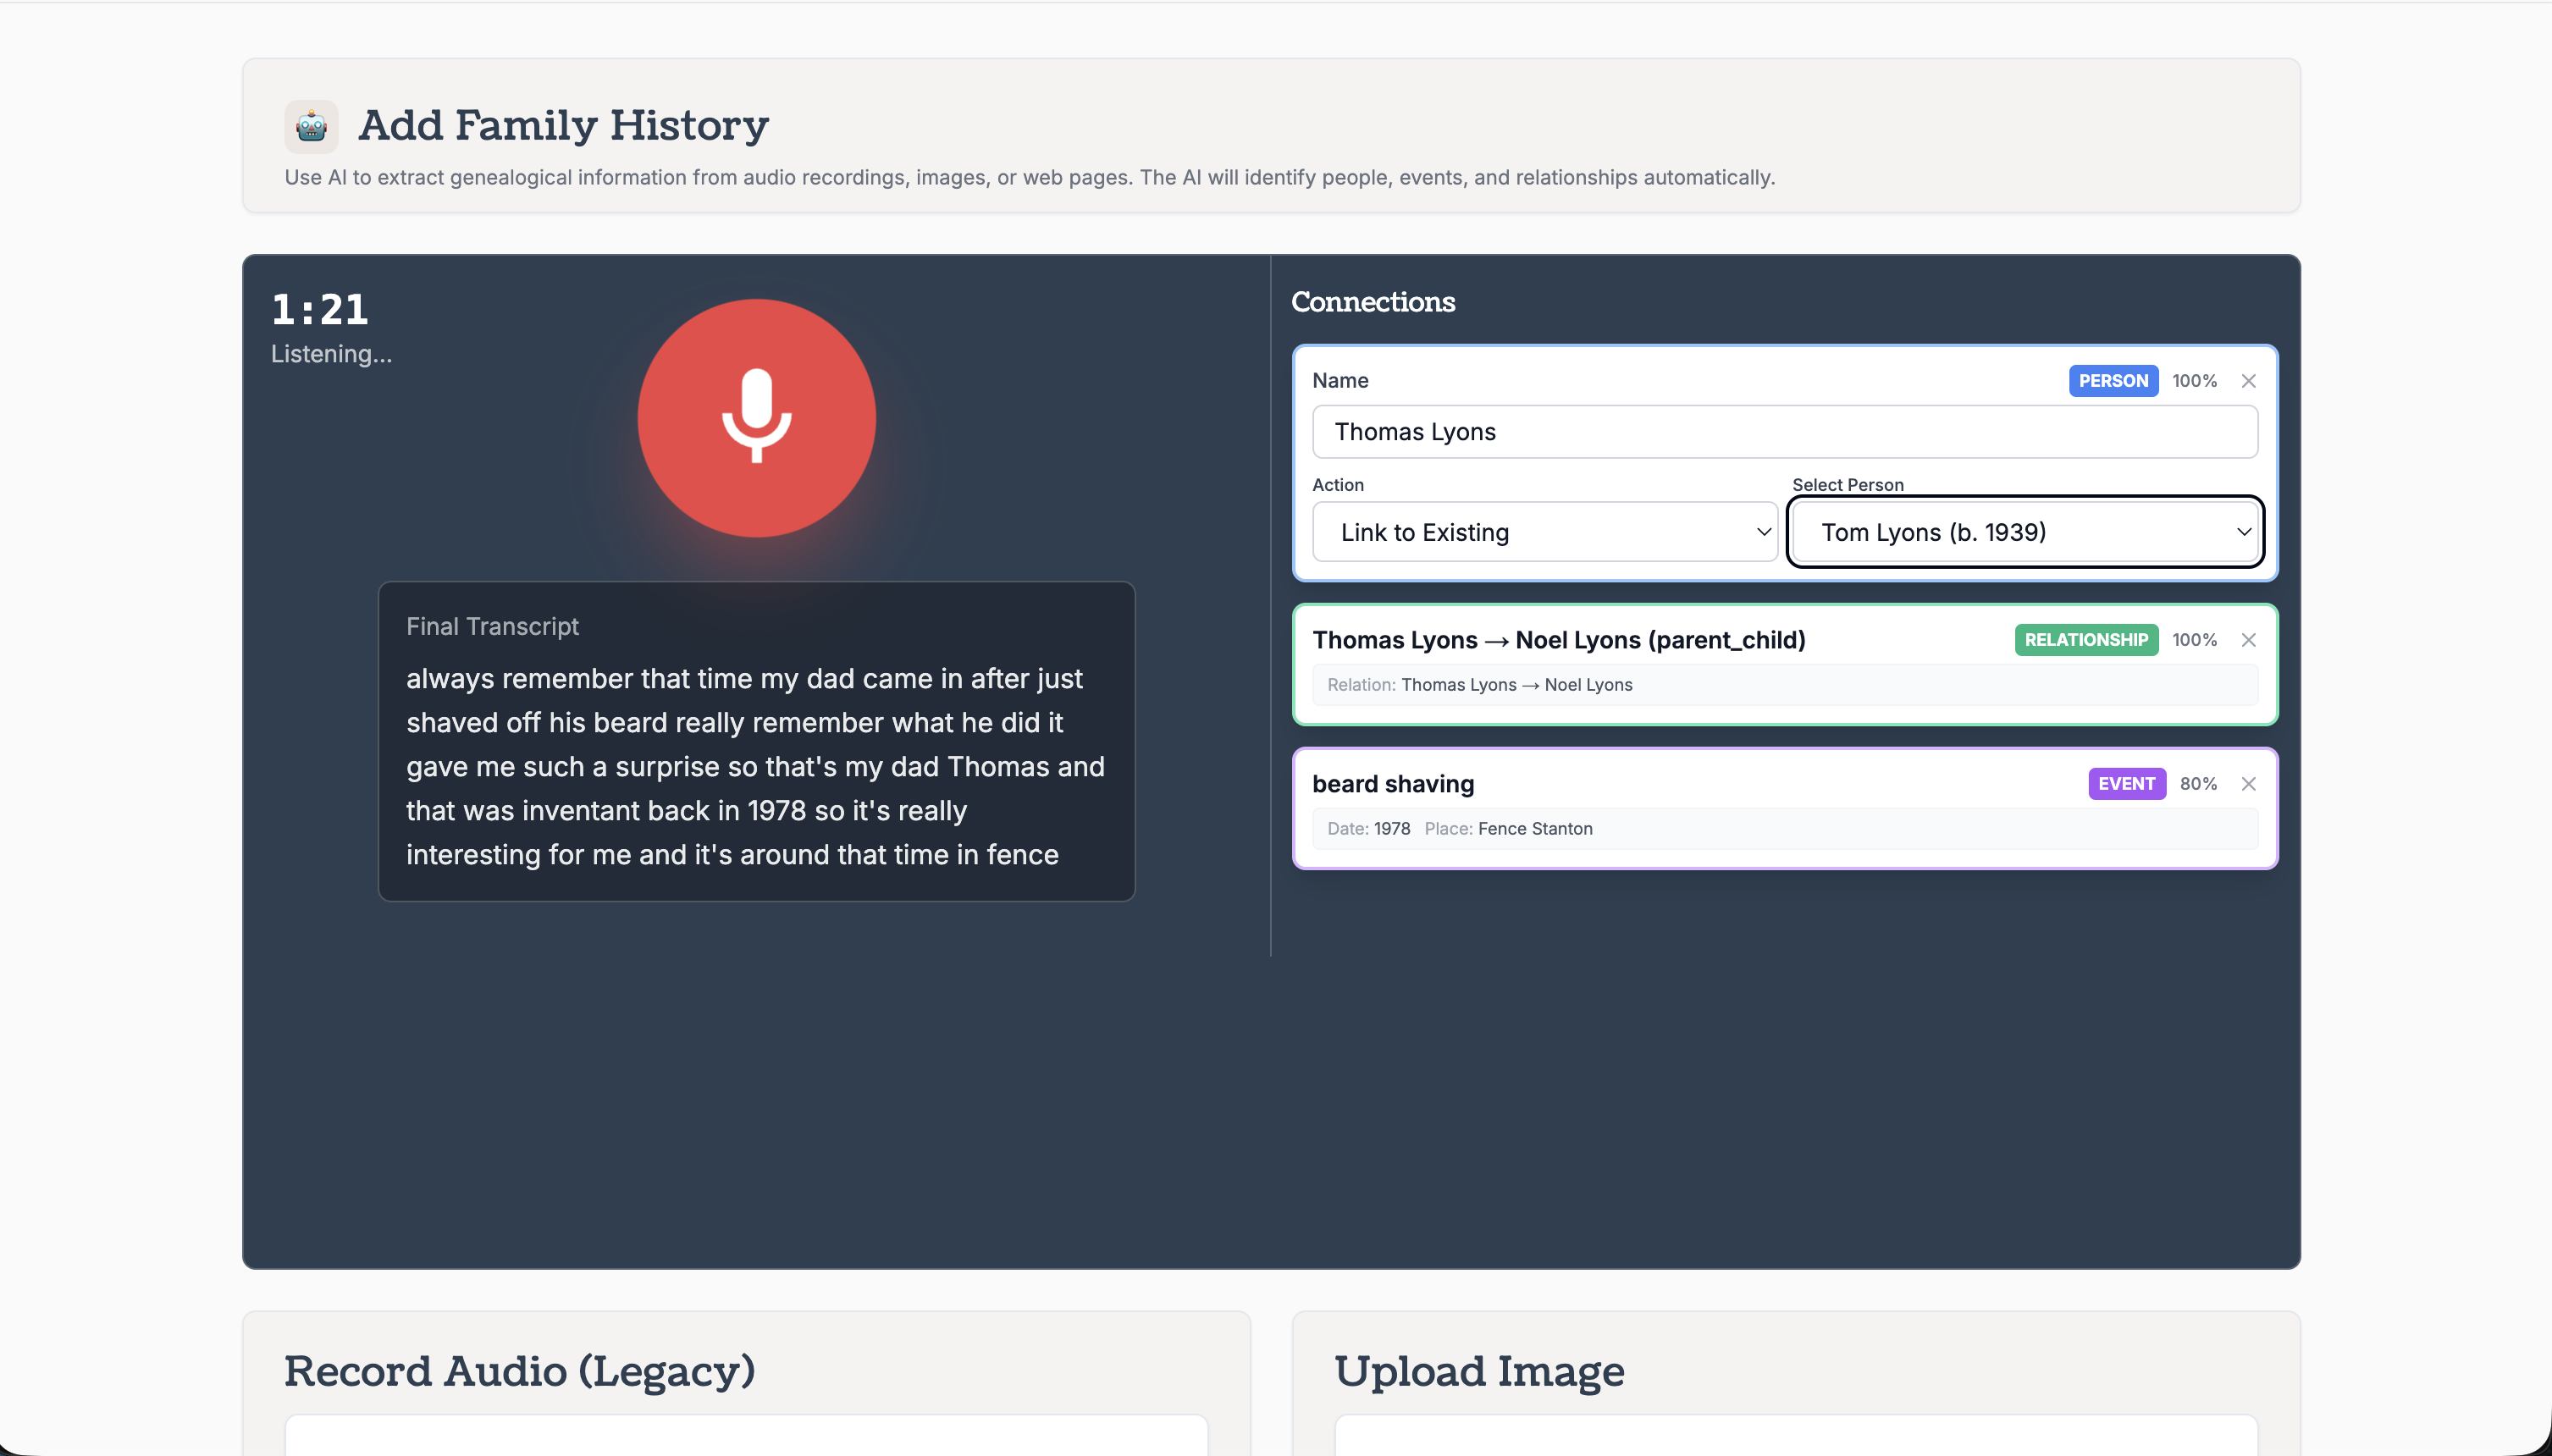The height and width of the screenshot is (1456, 2552).
Task: Delete the beard shaving event card
Action: point(2249,784)
